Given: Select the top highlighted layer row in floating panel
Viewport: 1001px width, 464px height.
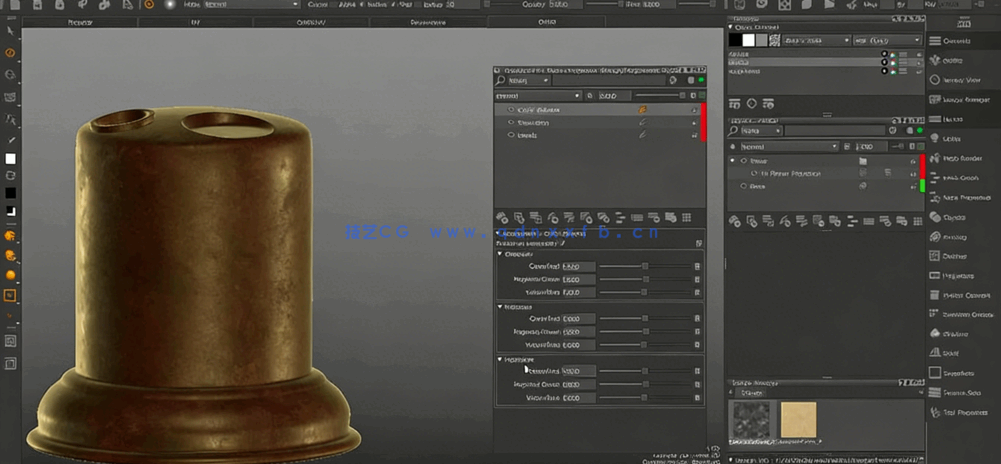Looking at the screenshot, I should 597,110.
